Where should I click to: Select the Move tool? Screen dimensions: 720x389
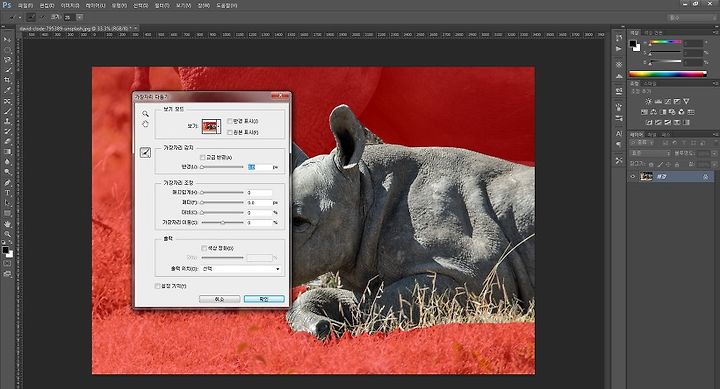[7, 39]
